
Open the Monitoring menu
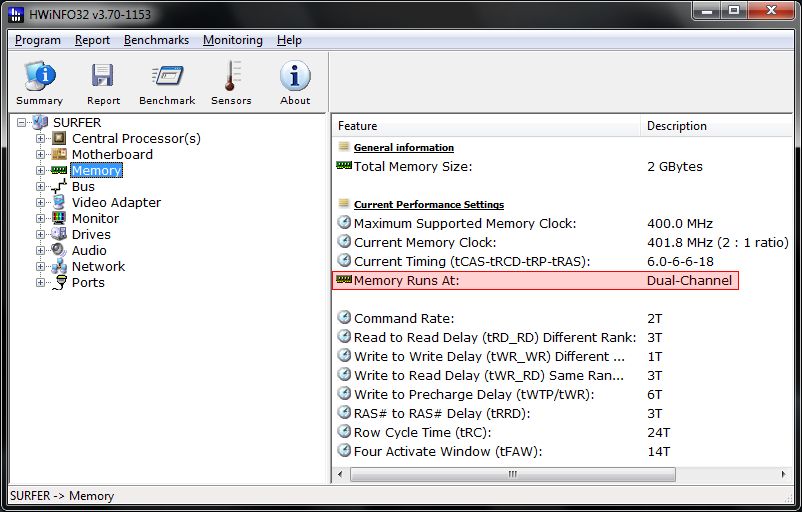(232, 40)
